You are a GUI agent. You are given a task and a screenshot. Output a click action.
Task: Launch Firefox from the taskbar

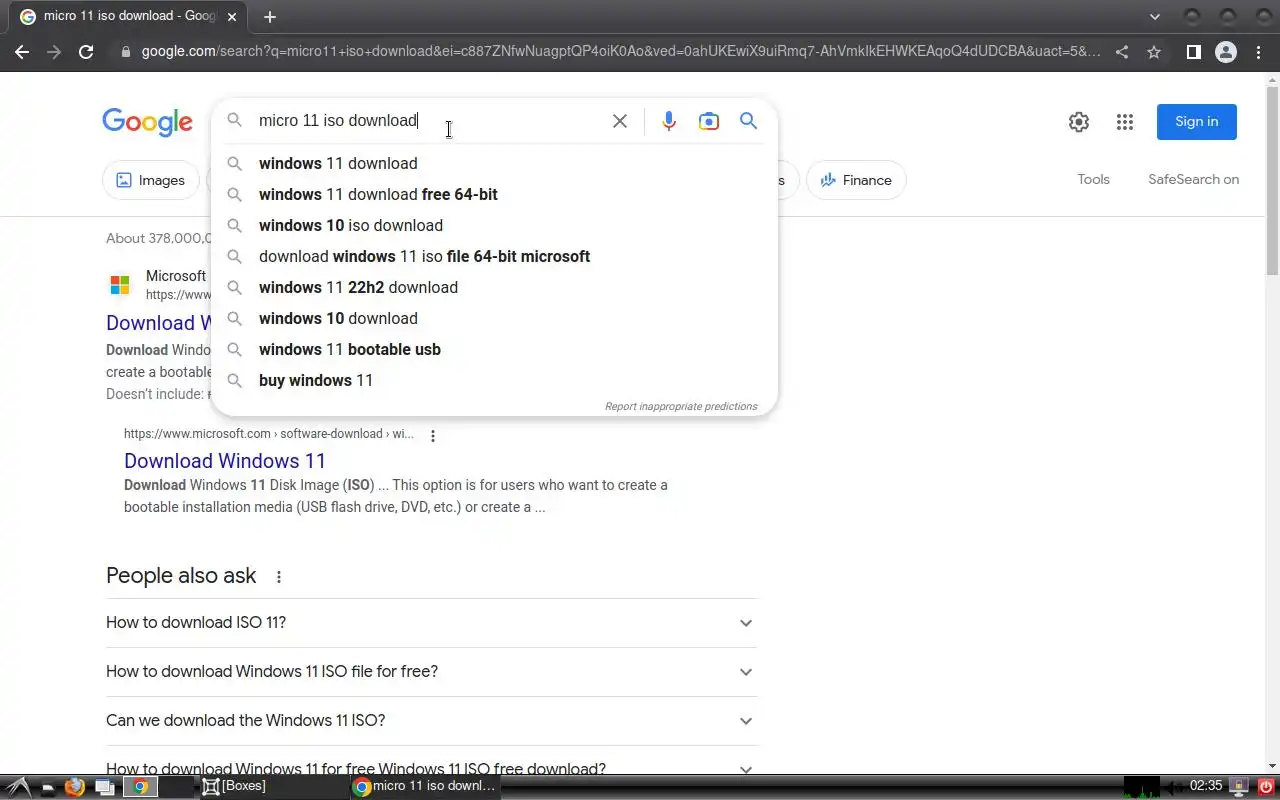pos(75,787)
